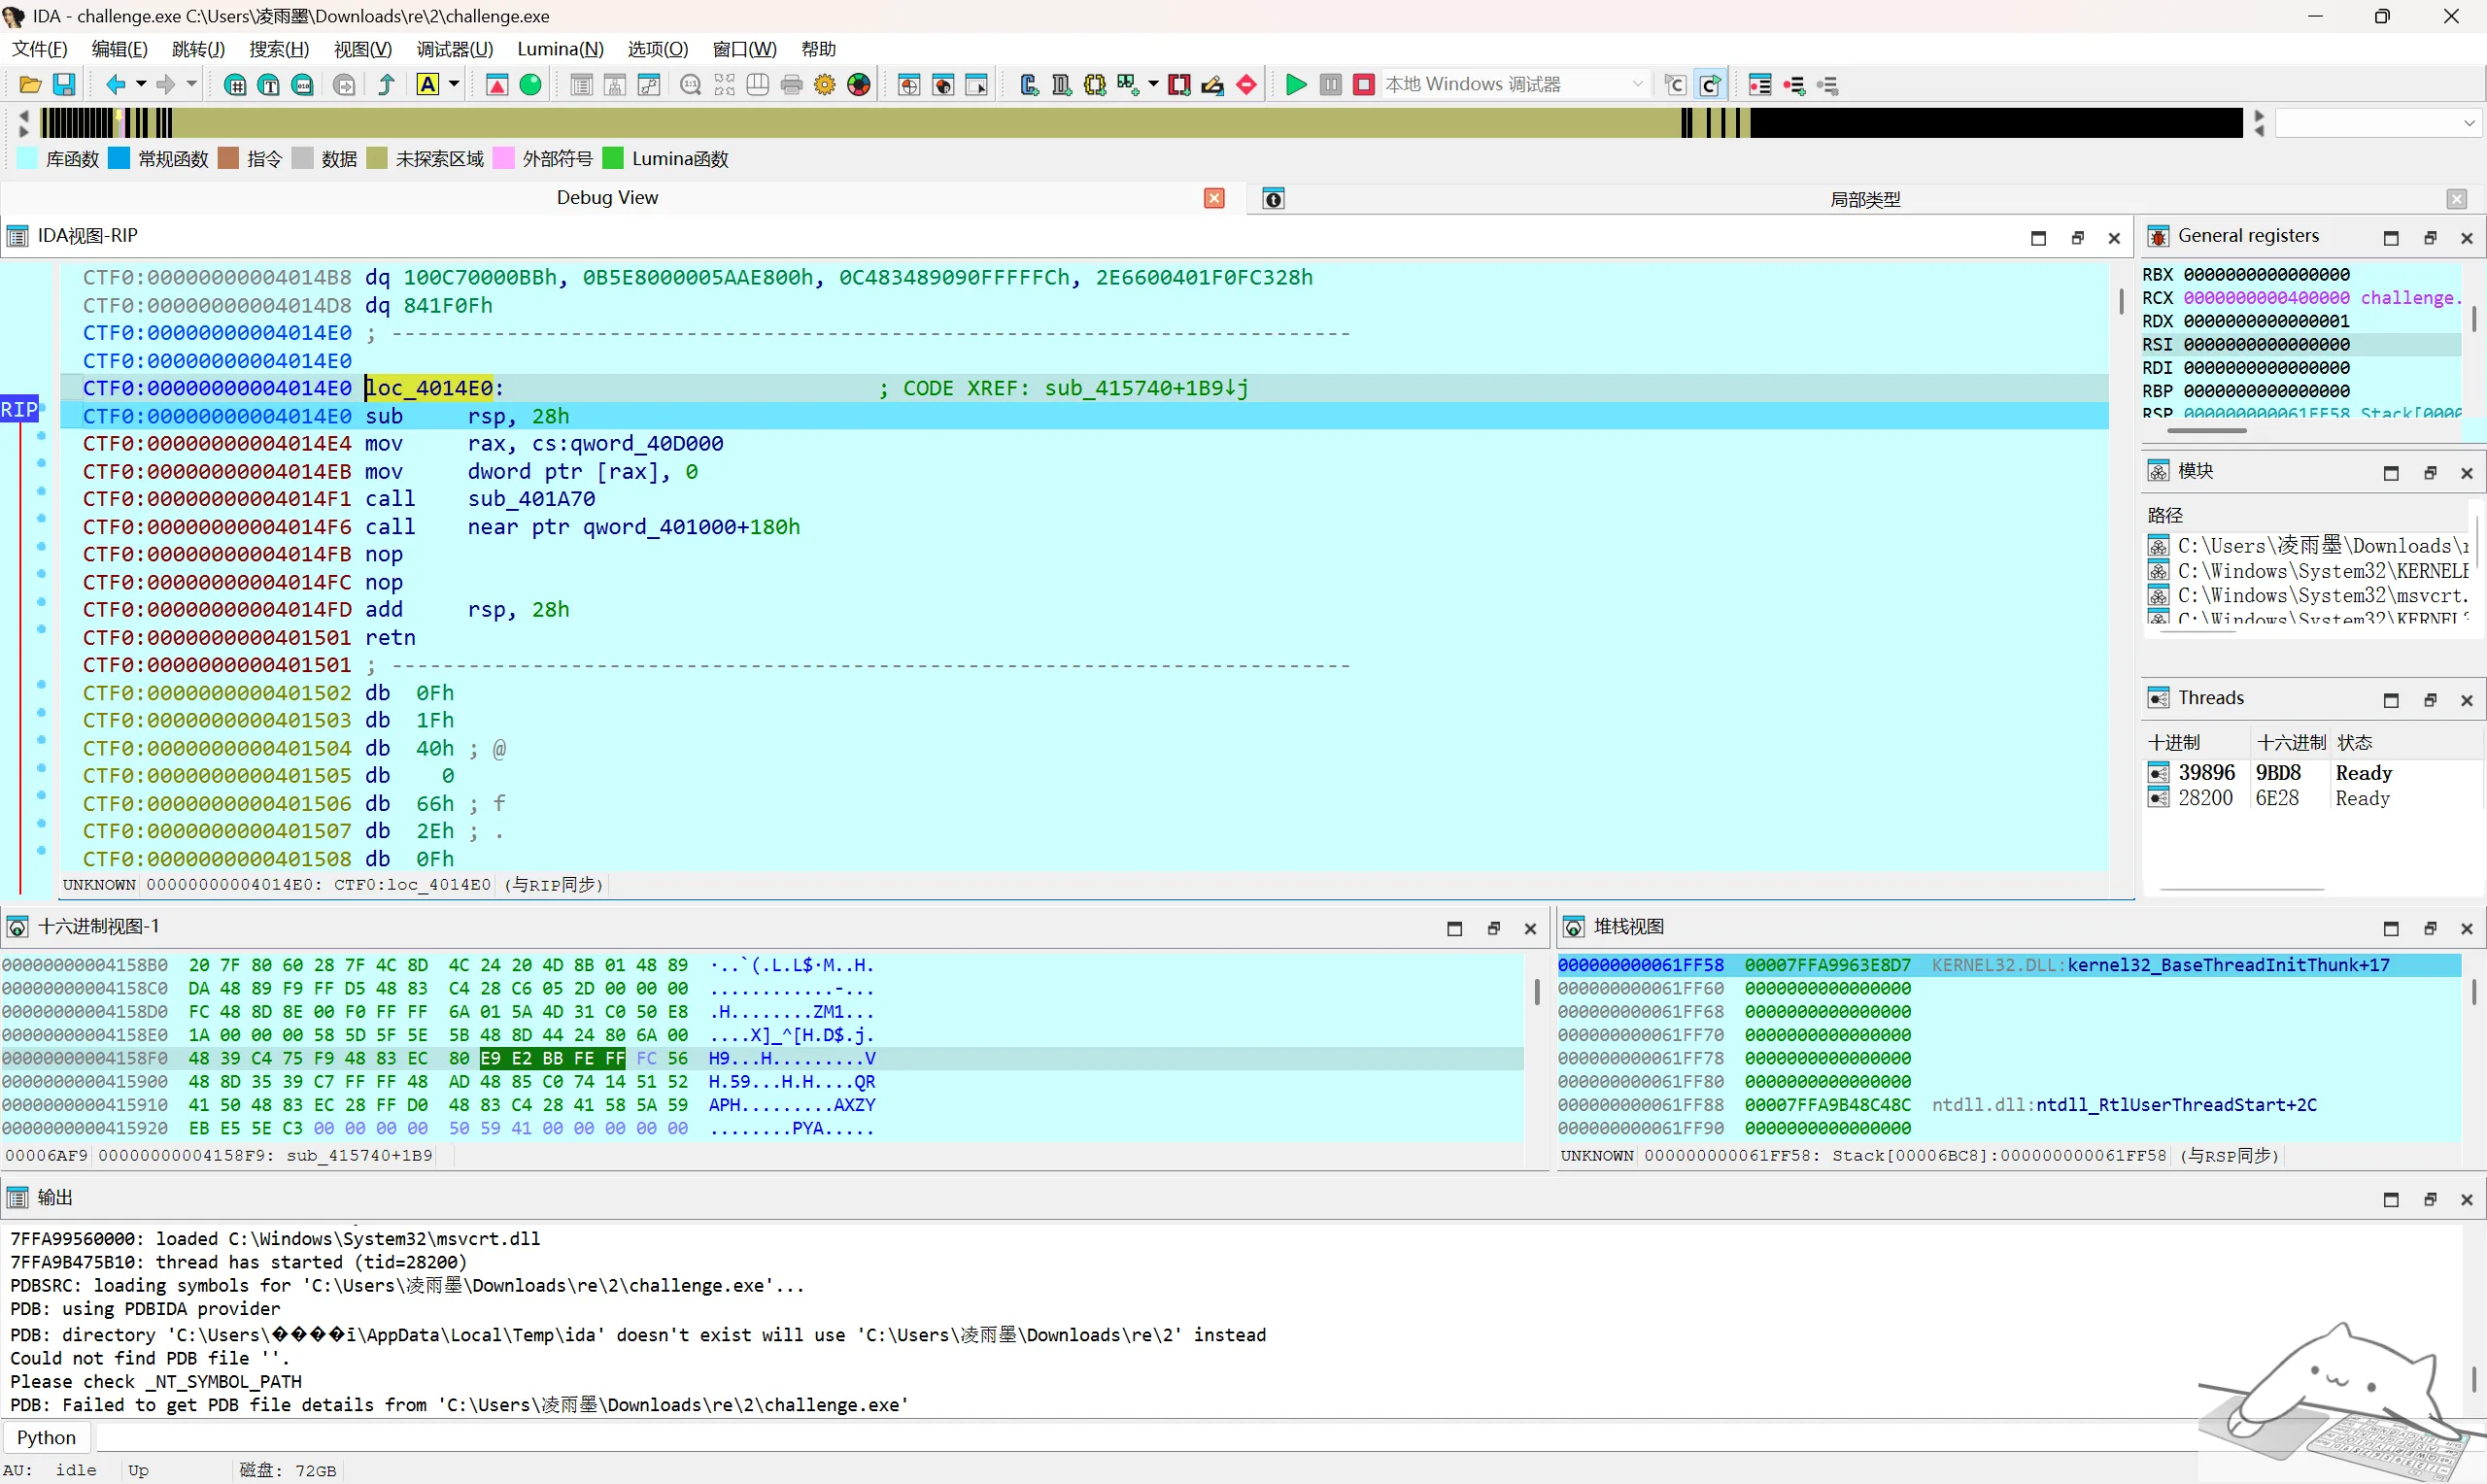The image size is (2487, 1484).
Task: Open the empty combo box beside navigation band
Action: 2377,123
